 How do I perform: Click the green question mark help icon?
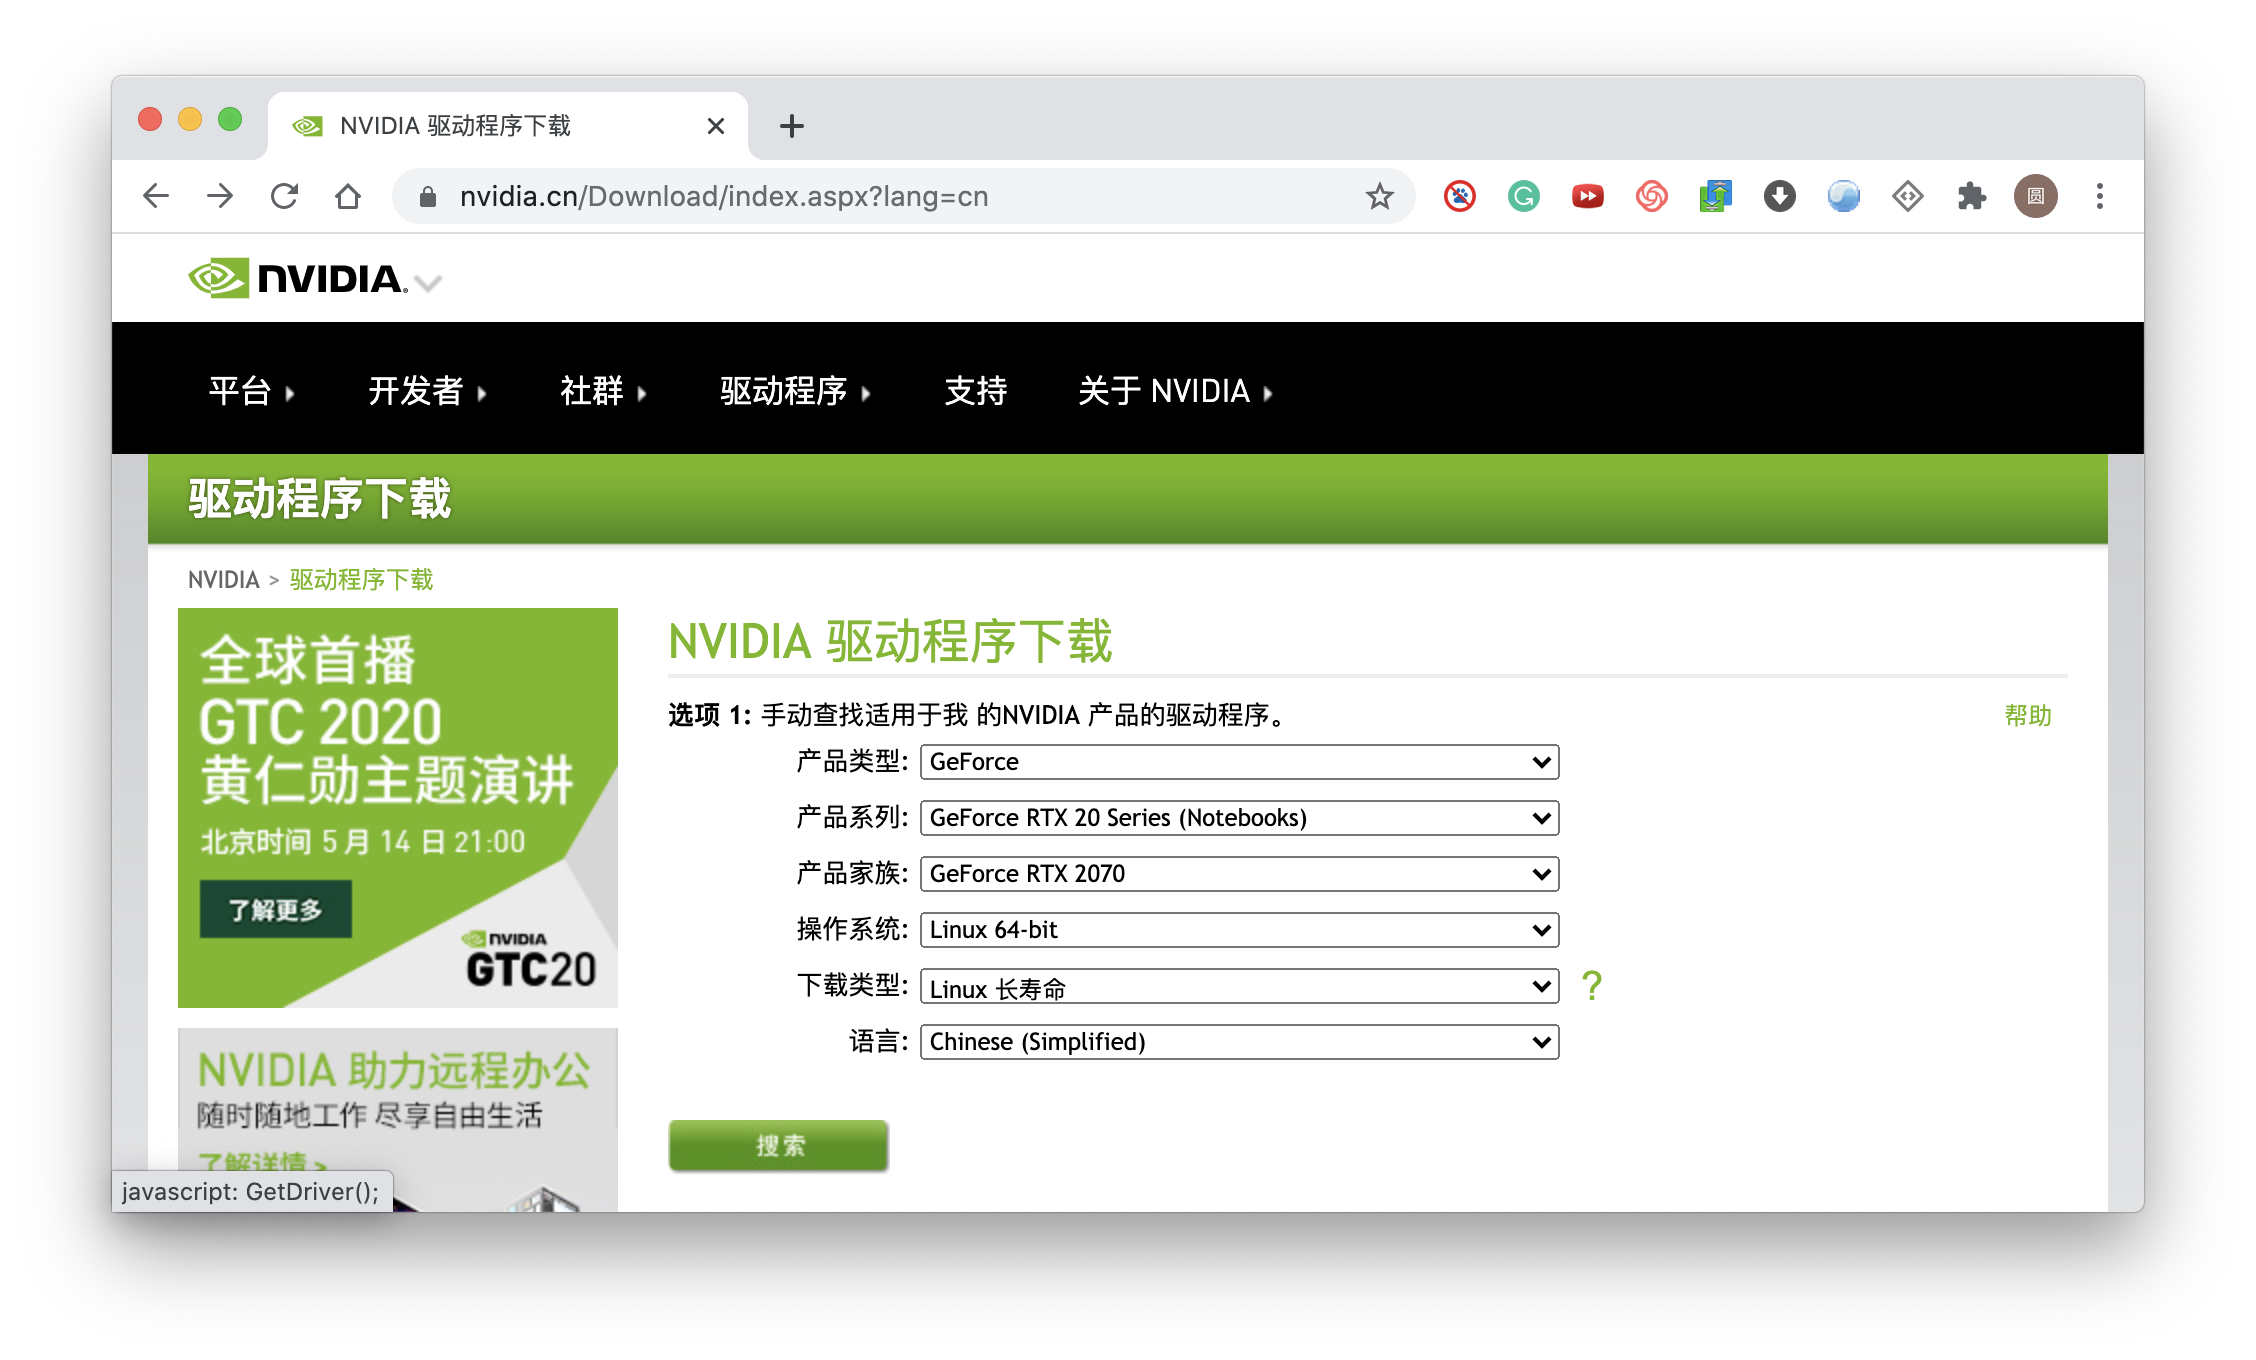click(1592, 986)
